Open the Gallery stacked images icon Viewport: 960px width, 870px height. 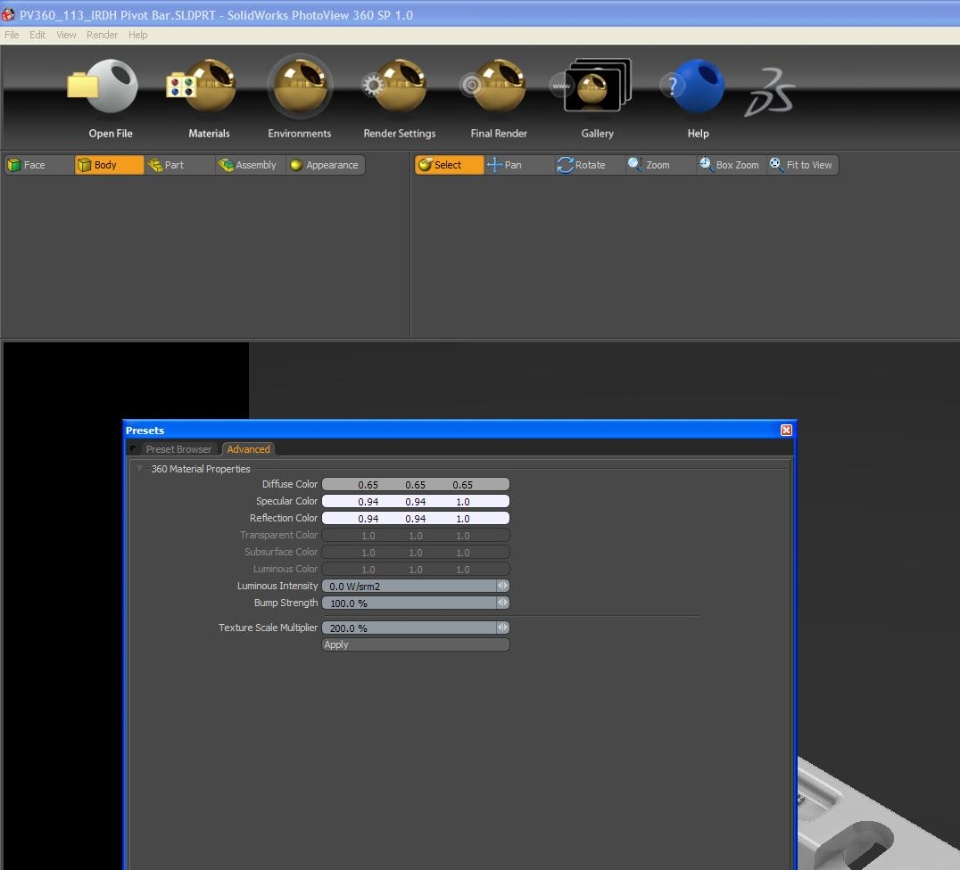click(593, 86)
